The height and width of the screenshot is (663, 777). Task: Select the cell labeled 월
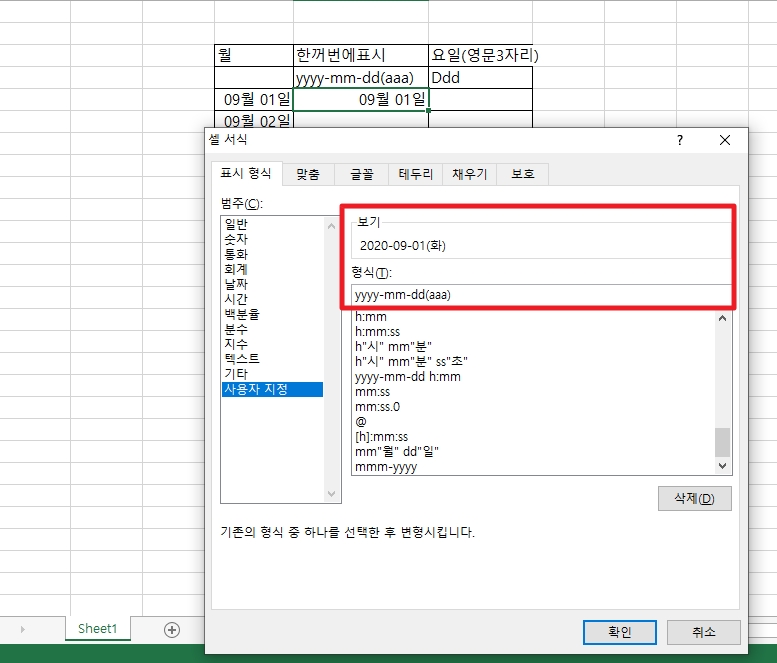(254, 55)
